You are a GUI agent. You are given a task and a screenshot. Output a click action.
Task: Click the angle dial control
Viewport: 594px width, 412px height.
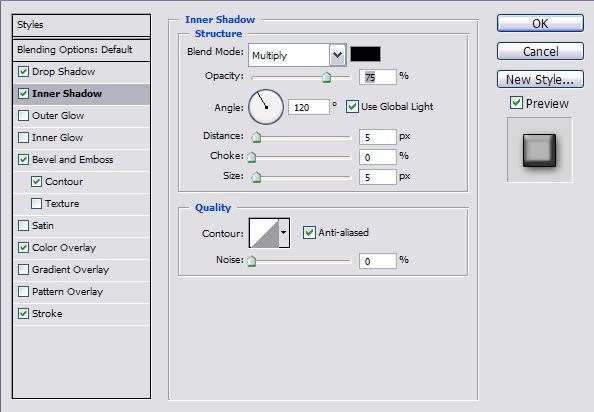[266, 107]
